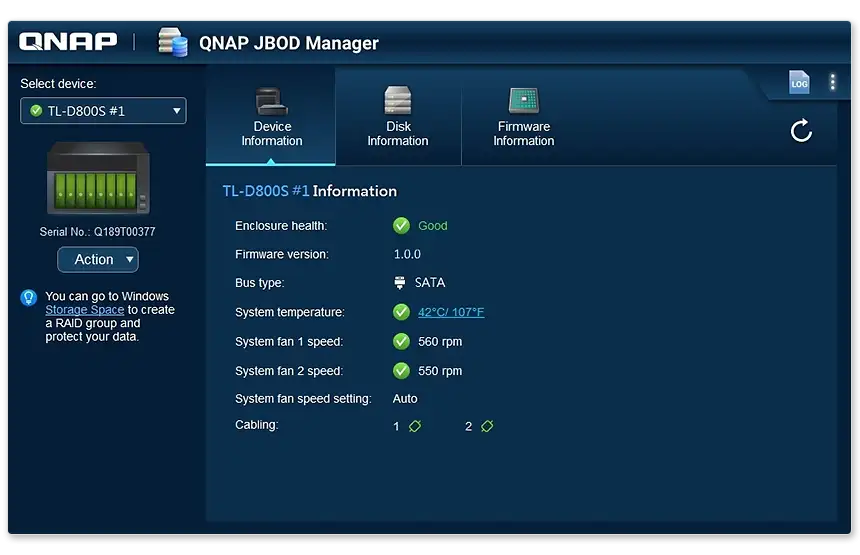The image size is (860, 555).
Task: Open the three-dot more options menu
Action: (832, 82)
